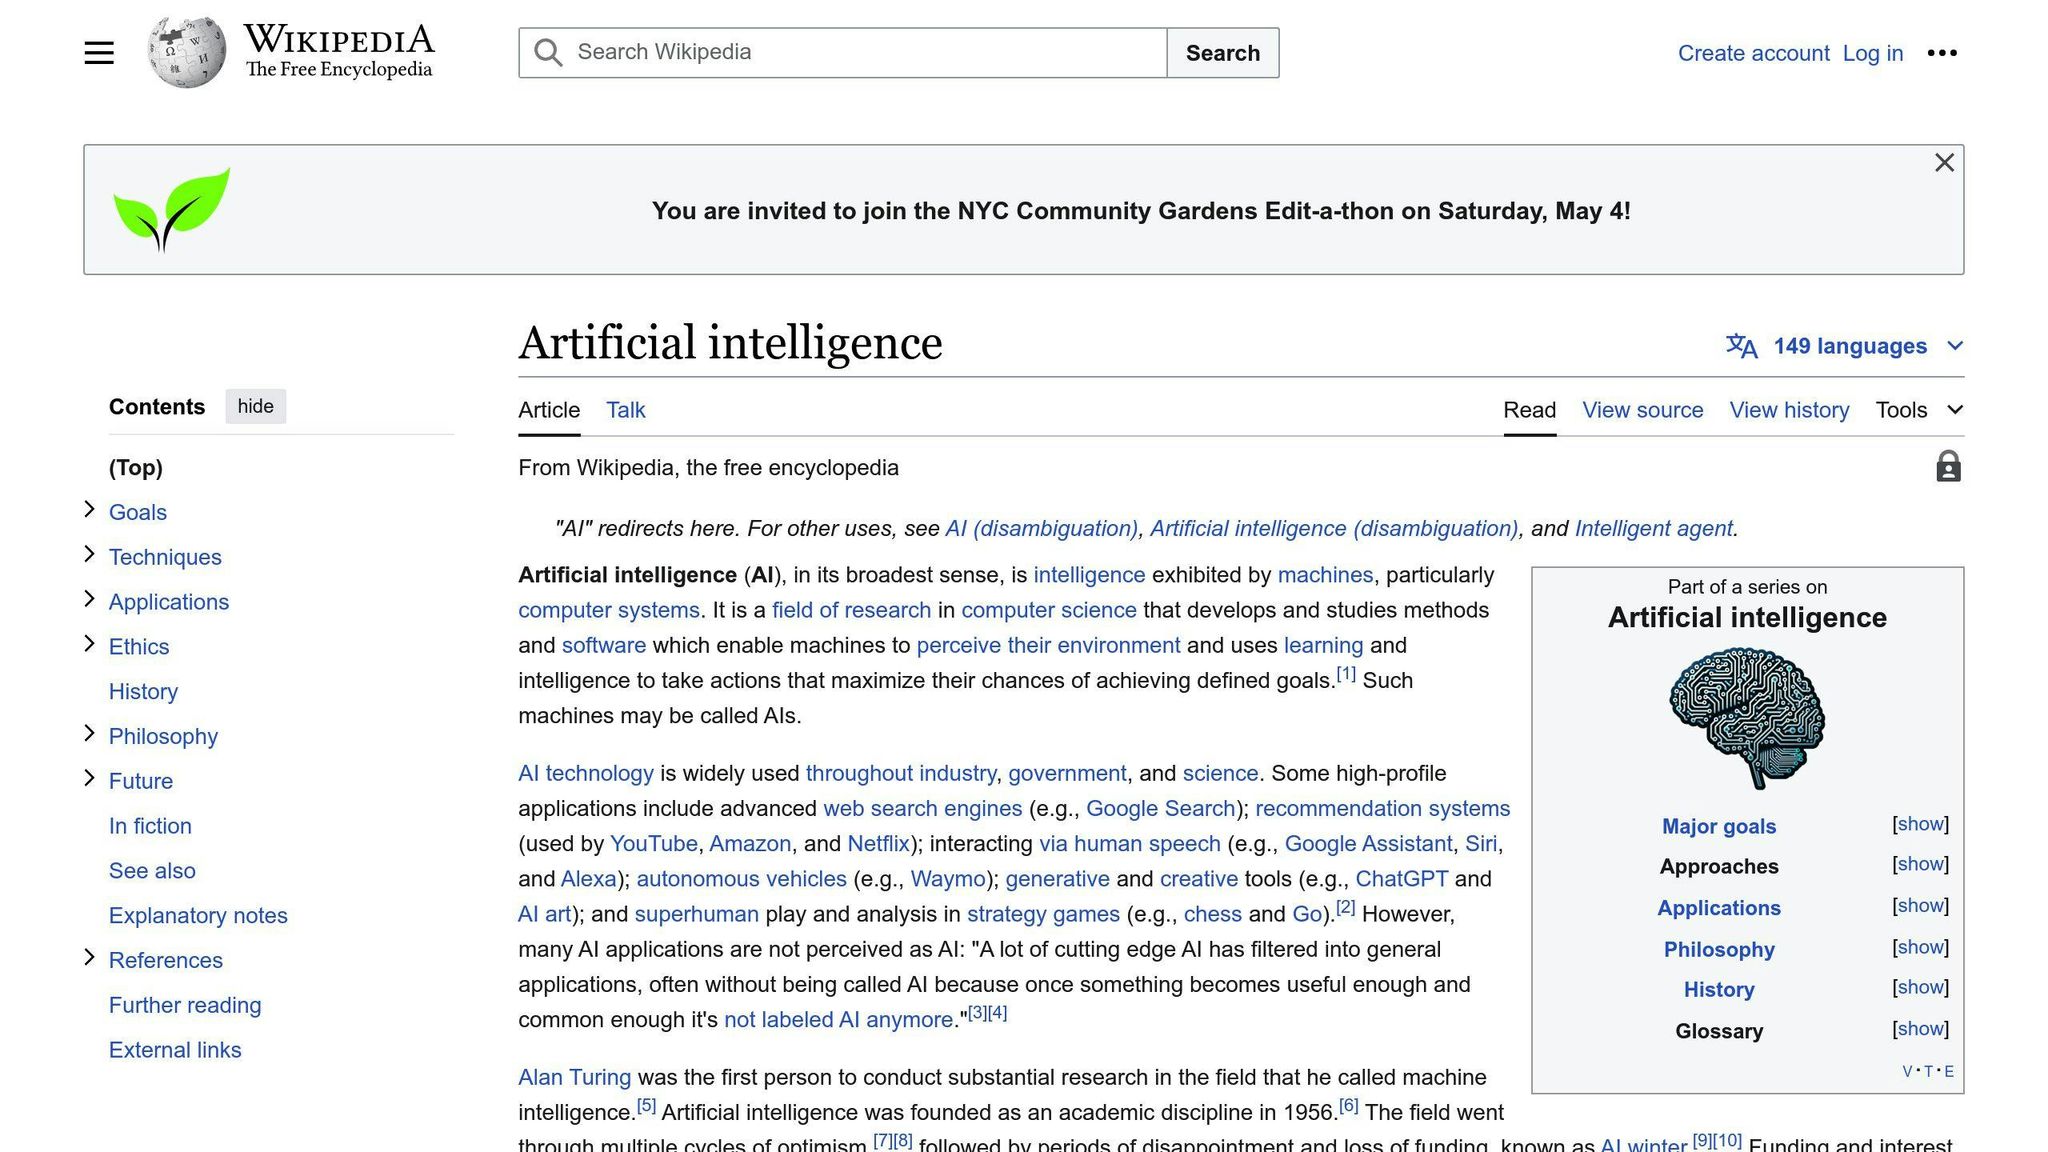The image size is (2048, 1152).
Task: Open the Tools dropdown menu
Action: [x=1918, y=410]
